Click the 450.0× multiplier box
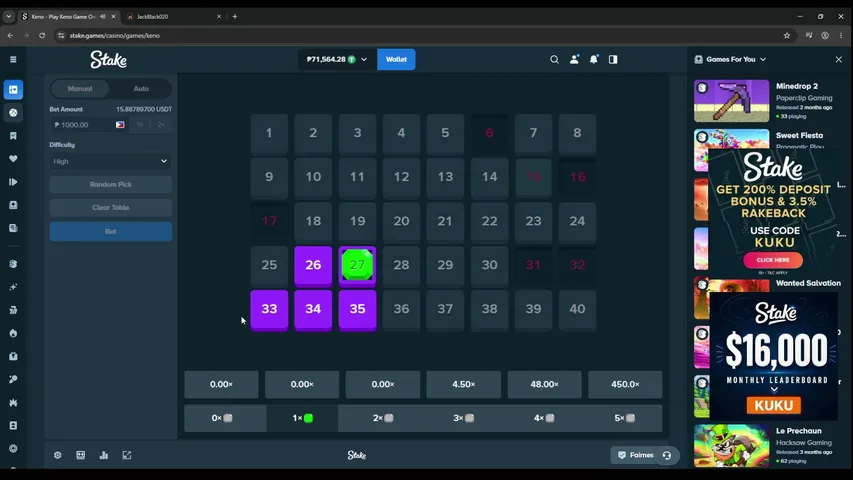Viewport: 853px width, 480px height. (625, 384)
